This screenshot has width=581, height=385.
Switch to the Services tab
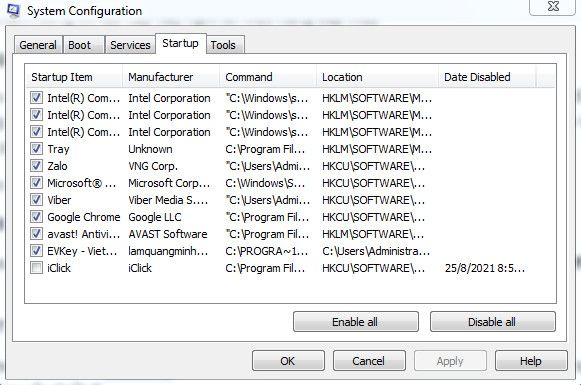130,45
